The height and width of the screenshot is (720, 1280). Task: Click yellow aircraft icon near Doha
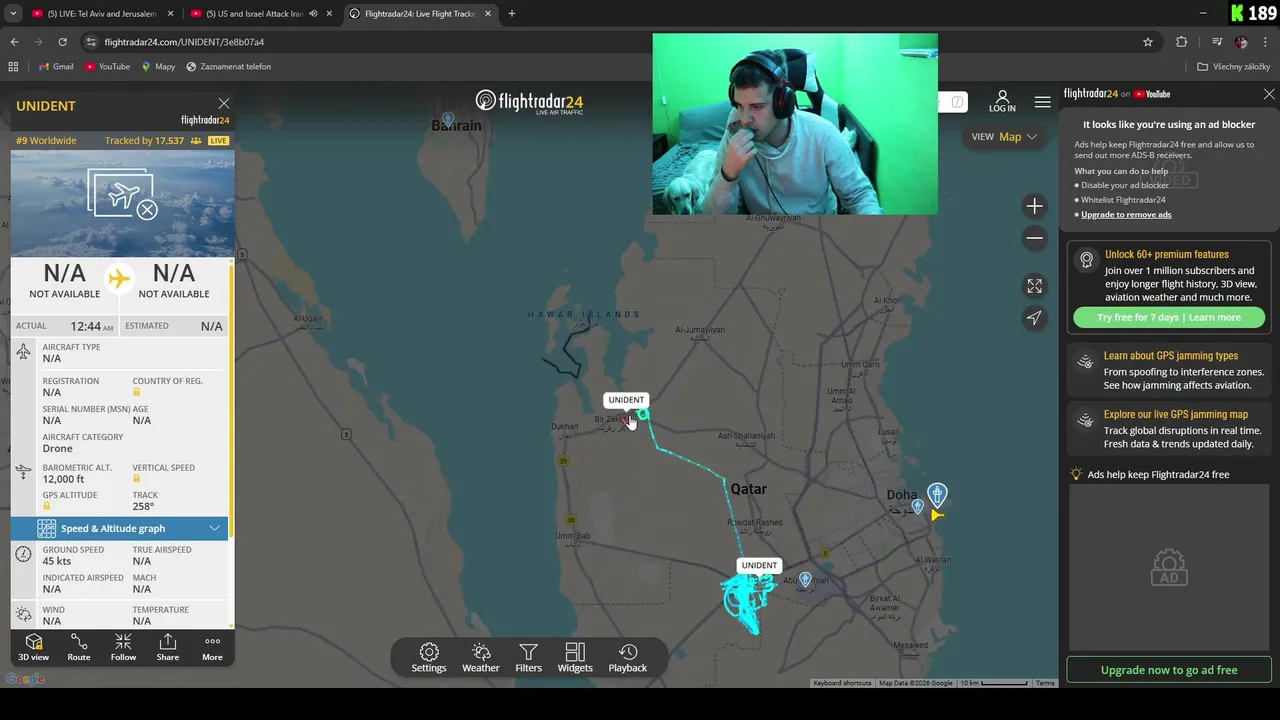click(937, 515)
